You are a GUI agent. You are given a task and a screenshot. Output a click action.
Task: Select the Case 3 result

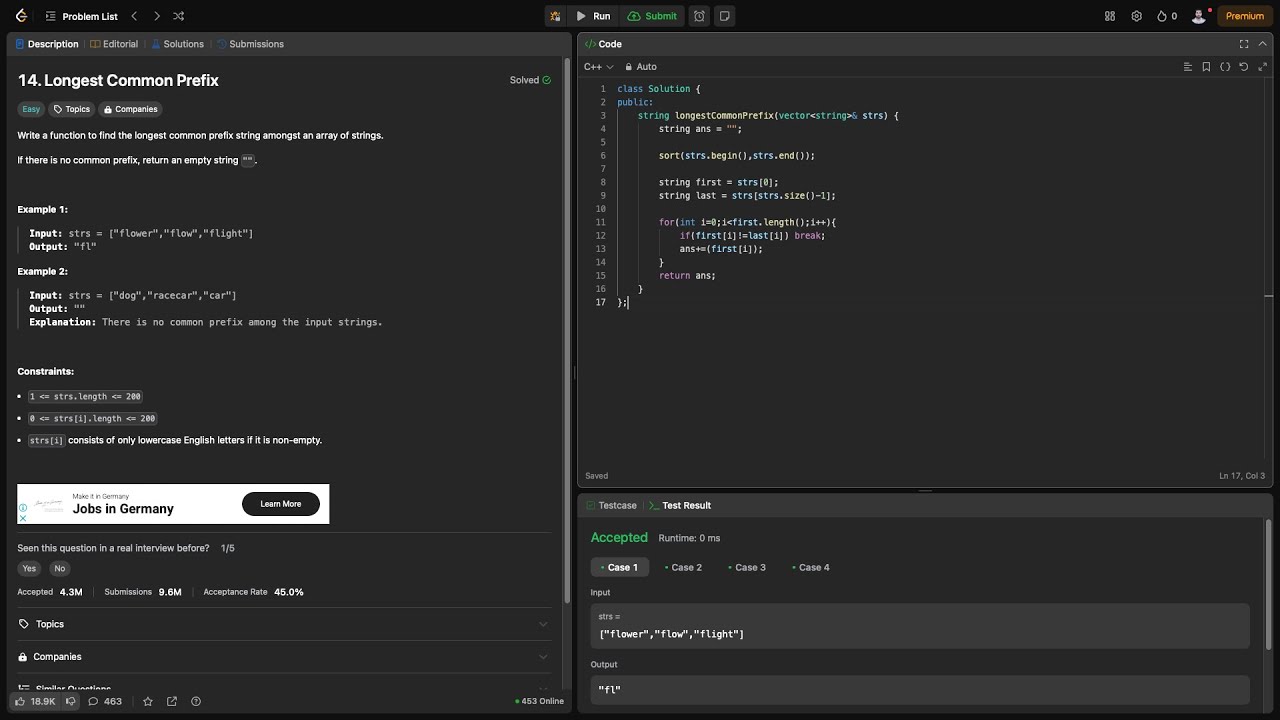click(747, 567)
